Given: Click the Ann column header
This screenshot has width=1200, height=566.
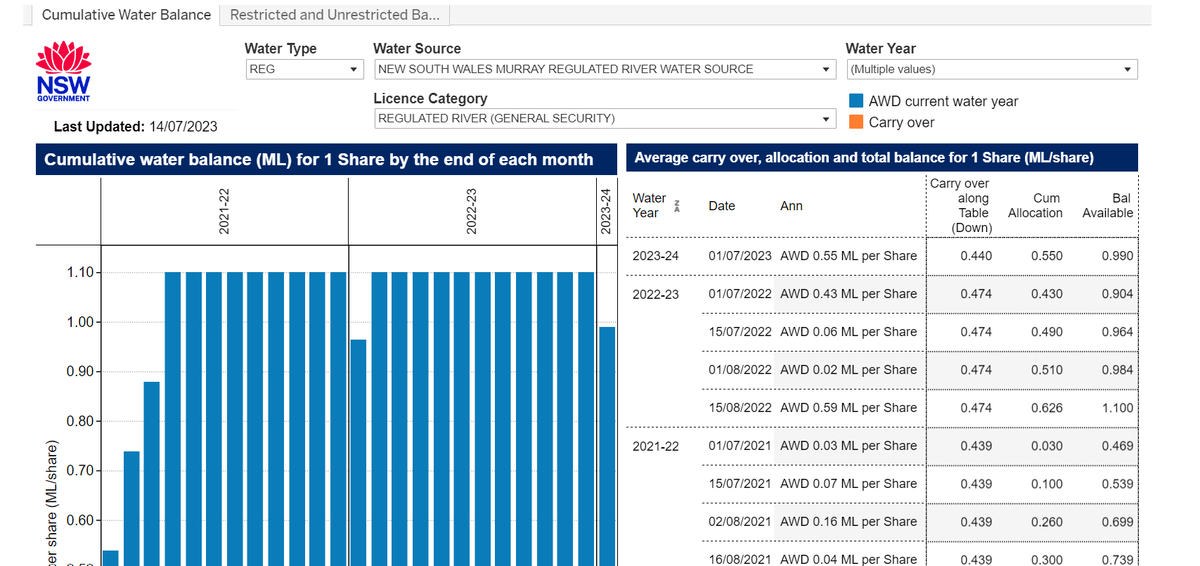Looking at the screenshot, I should coord(791,206).
